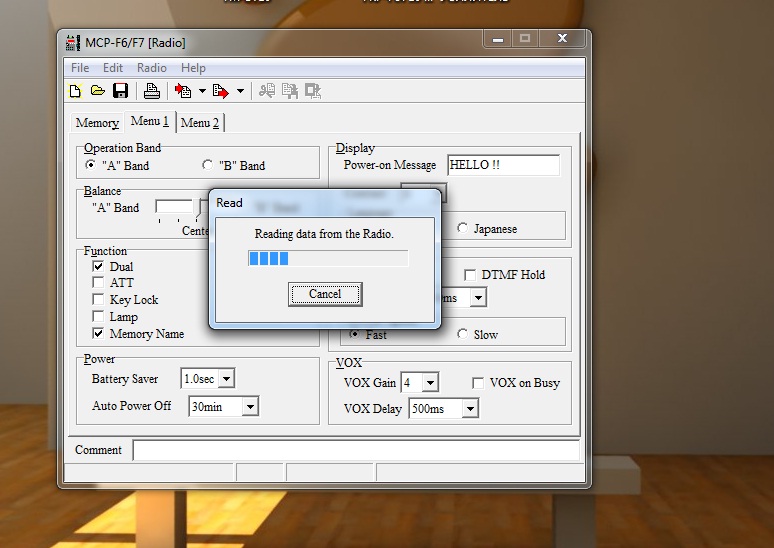Screen dimensions: 774x548
Task: Check the VOX on Busy option
Action: click(x=478, y=383)
